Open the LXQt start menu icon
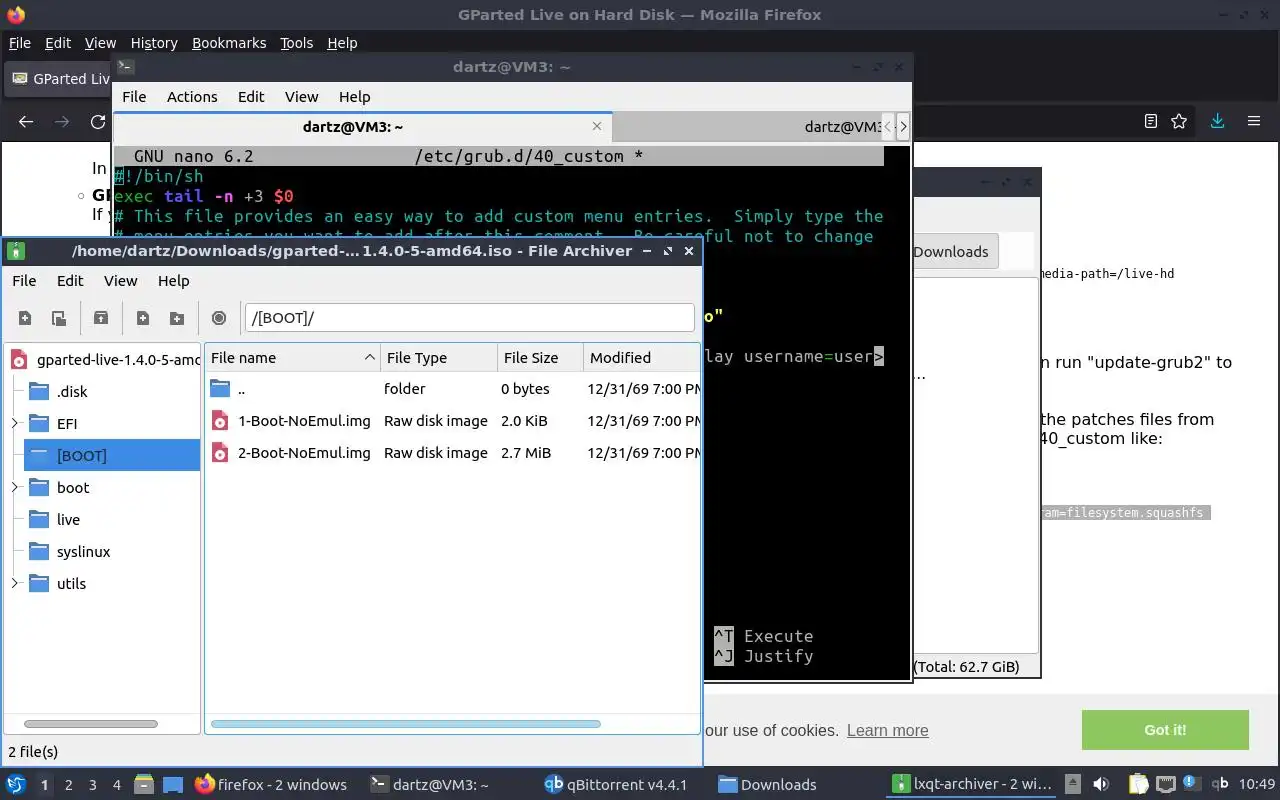1280x800 pixels. [16, 784]
